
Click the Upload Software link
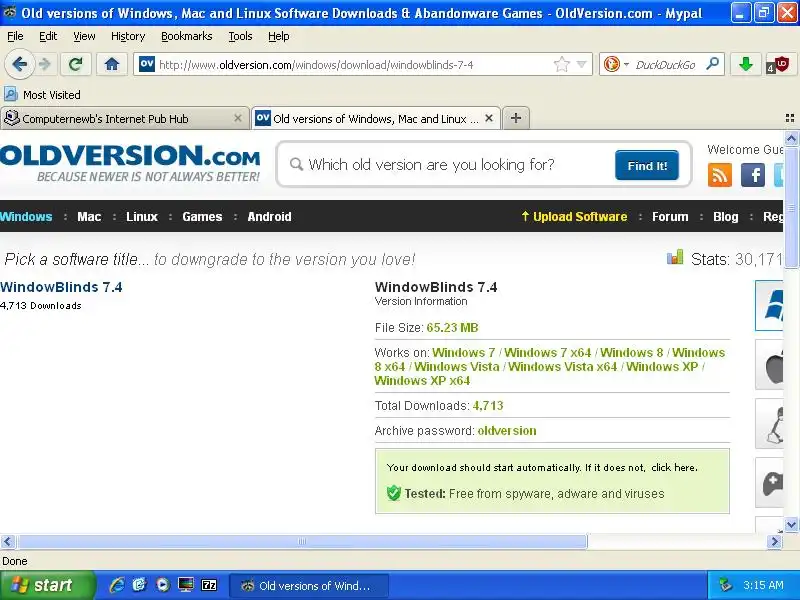coord(574,217)
